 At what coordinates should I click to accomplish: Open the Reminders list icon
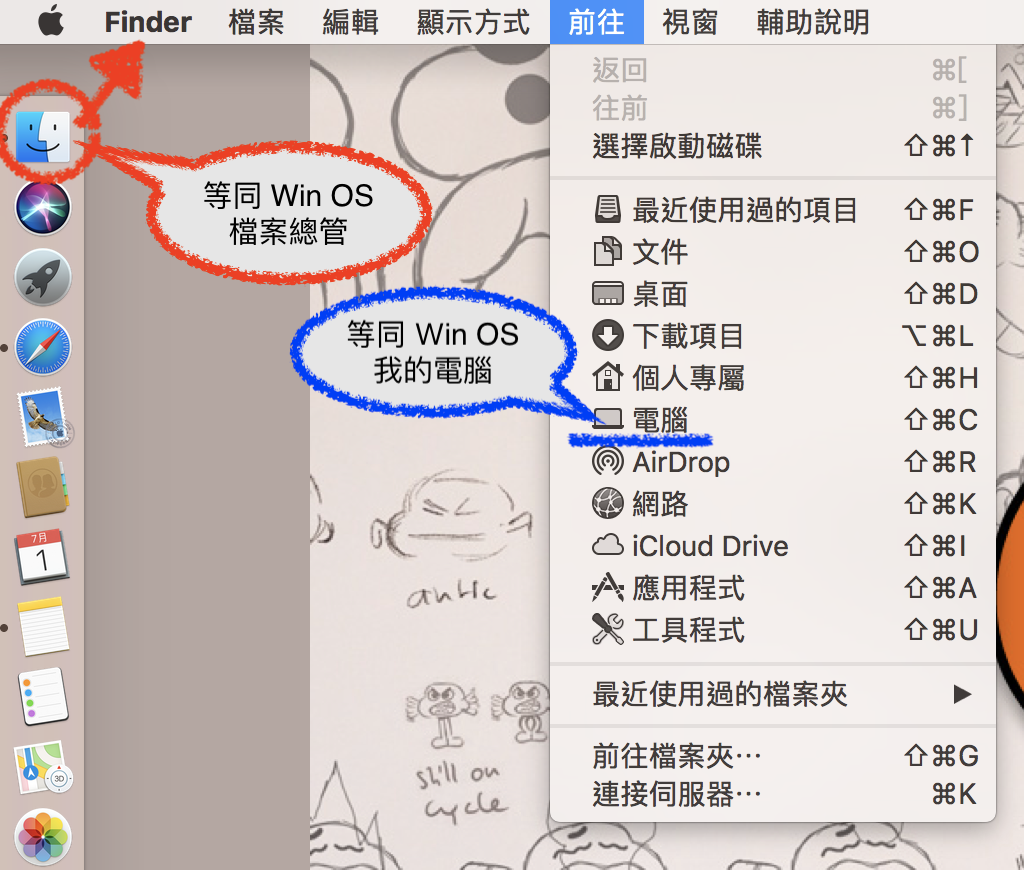coord(43,696)
